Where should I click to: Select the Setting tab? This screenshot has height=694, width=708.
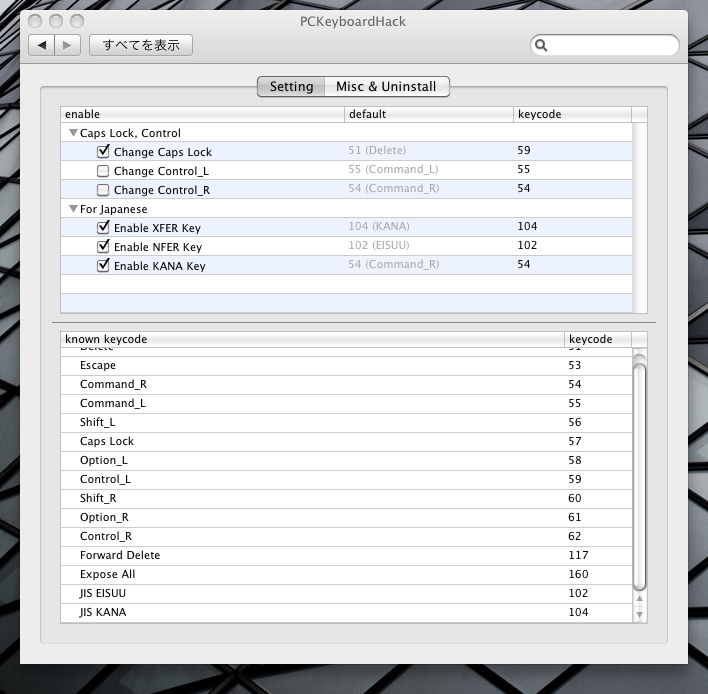coord(291,87)
